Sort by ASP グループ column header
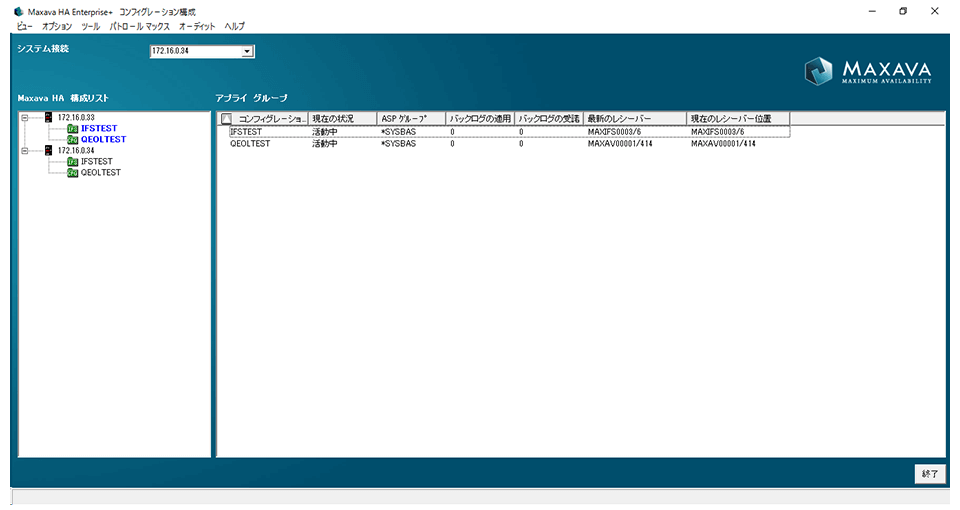 pos(411,119)
